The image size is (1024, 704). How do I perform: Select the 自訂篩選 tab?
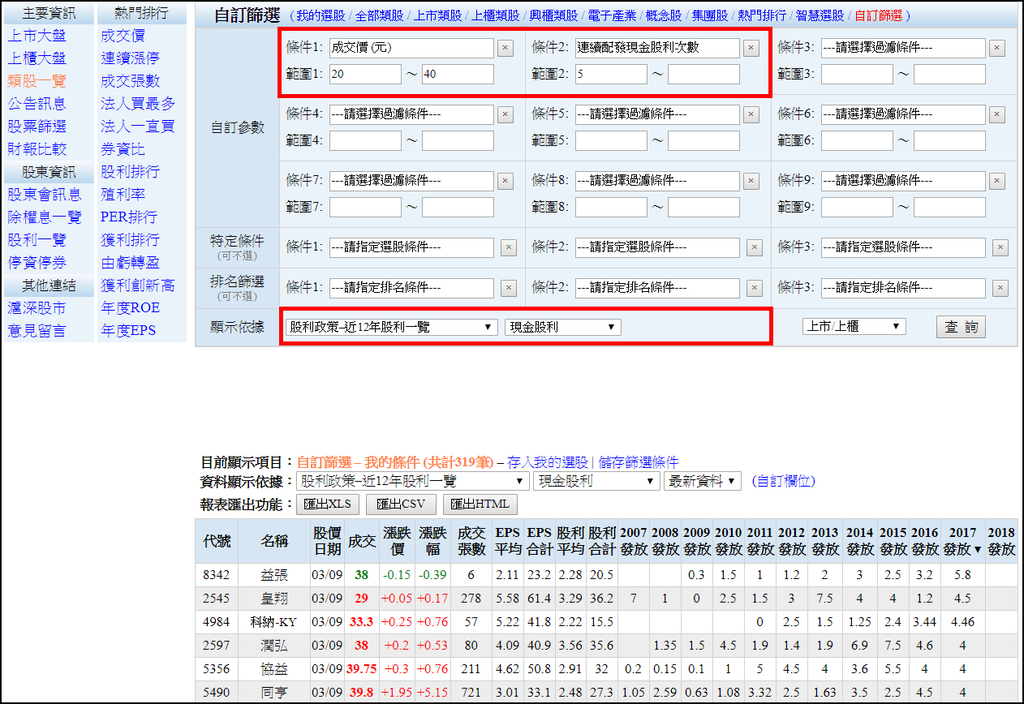[878, 16]
